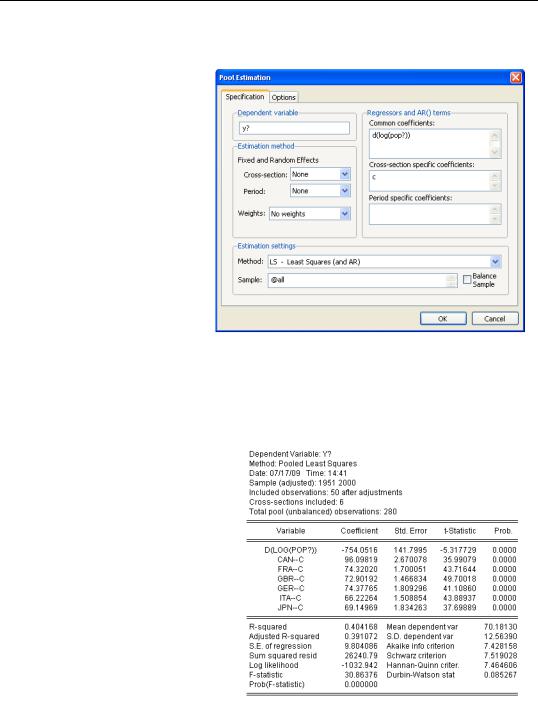Click the t-Statistic column header
Viewport: 538px width, 702px height.
(x=460, y=531)
